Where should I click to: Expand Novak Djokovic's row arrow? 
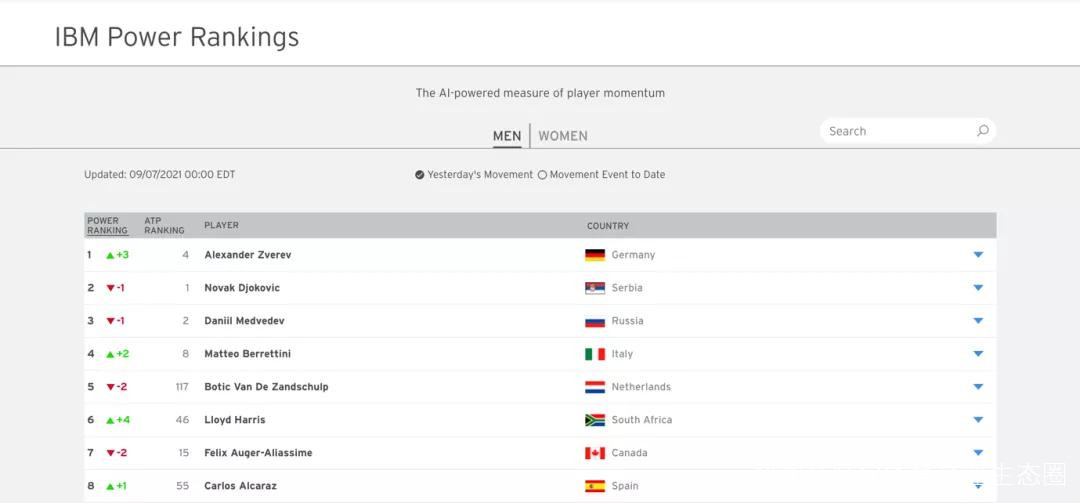(x=978, y=288)
